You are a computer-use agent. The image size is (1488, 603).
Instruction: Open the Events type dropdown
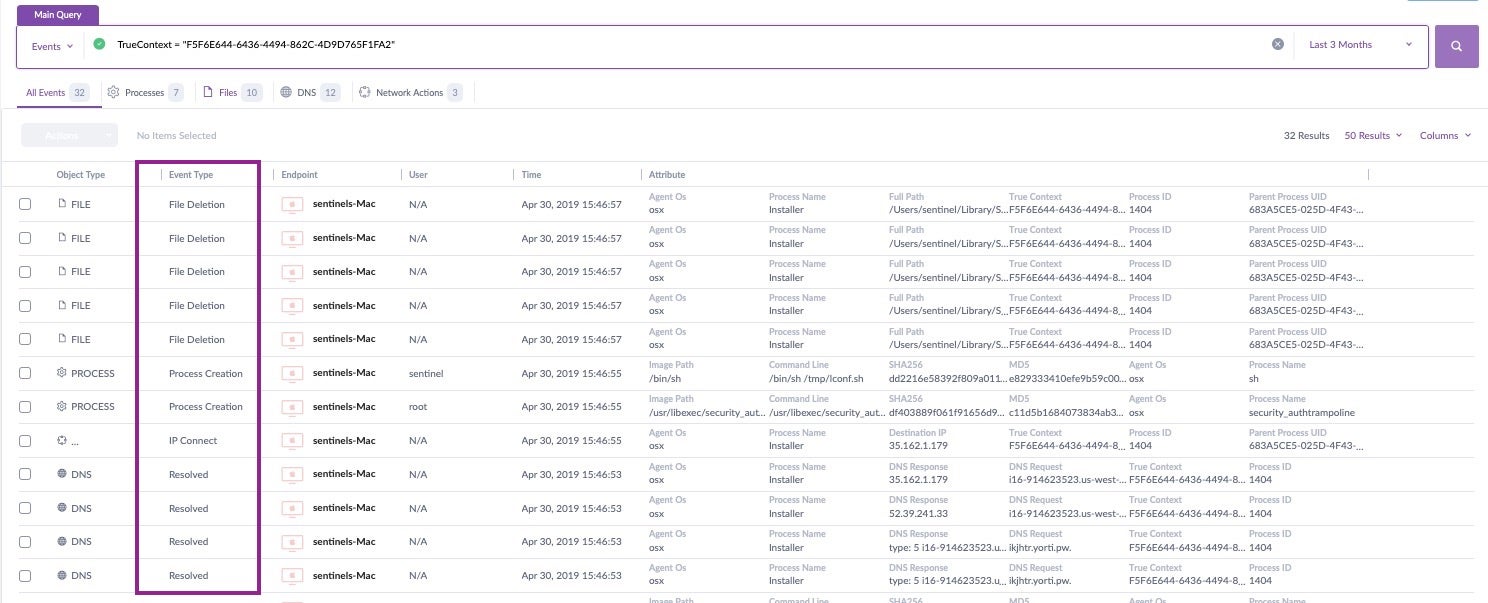pyautogui.click(x=52, y=46)
